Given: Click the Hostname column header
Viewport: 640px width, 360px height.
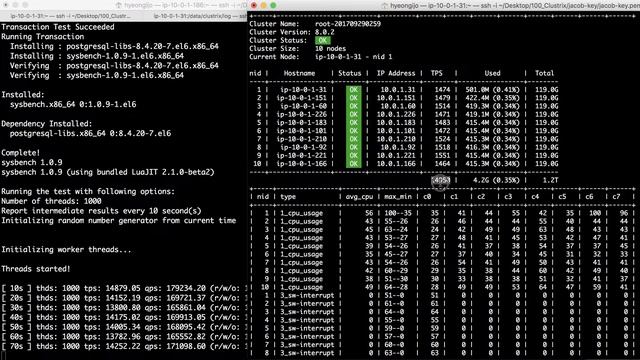Looking at the screenshot, I should point(300,73).
